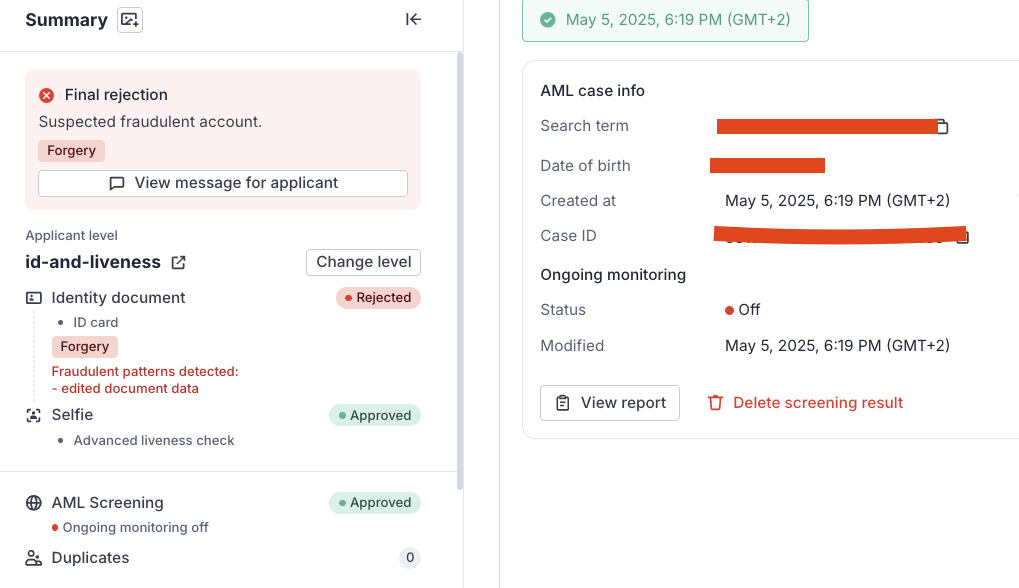This screenshot has height=588, width=1019.
Task: Click the add image icon beside Summary
Action: (130, 20)
